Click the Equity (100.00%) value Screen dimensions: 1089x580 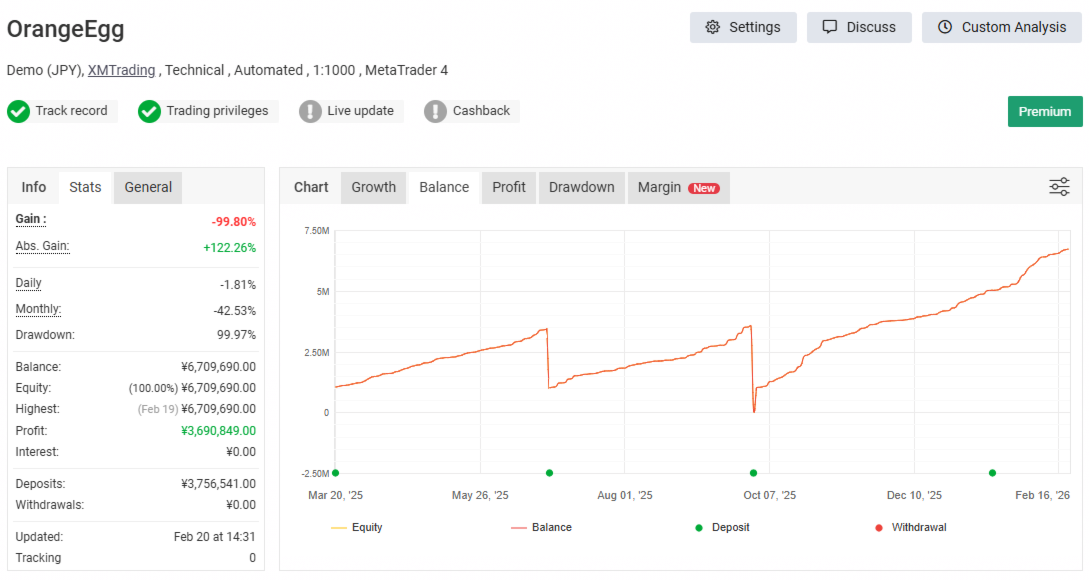point(192,388)
